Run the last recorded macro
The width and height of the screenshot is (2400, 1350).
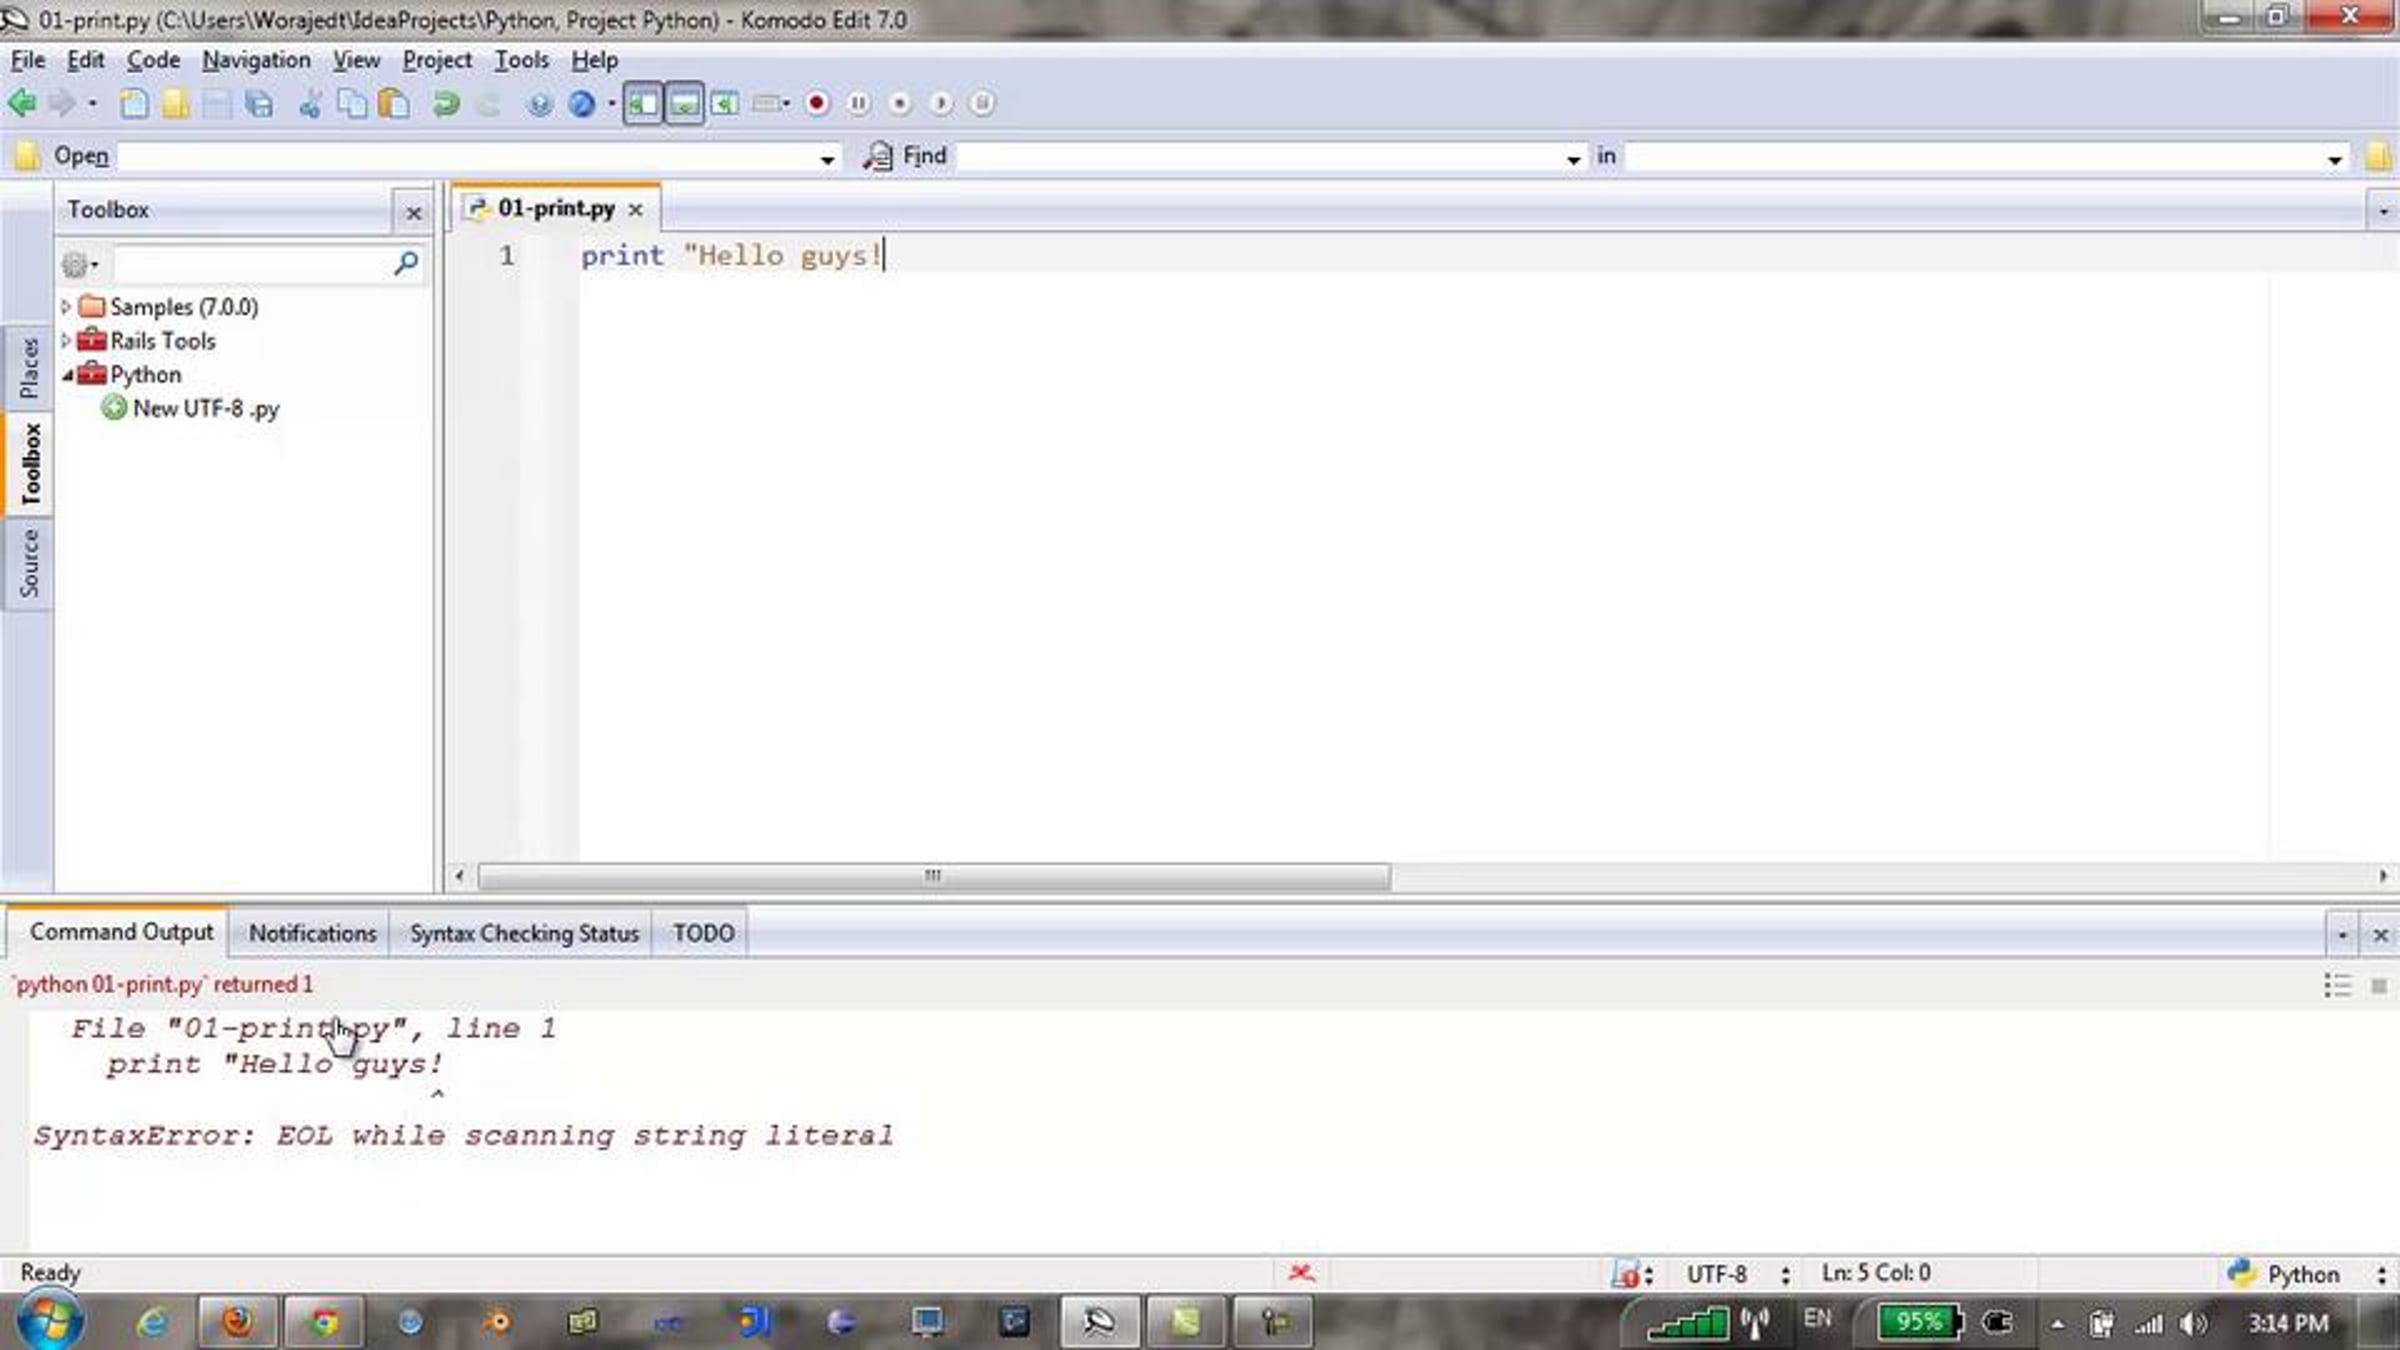(x=941, y=103)
